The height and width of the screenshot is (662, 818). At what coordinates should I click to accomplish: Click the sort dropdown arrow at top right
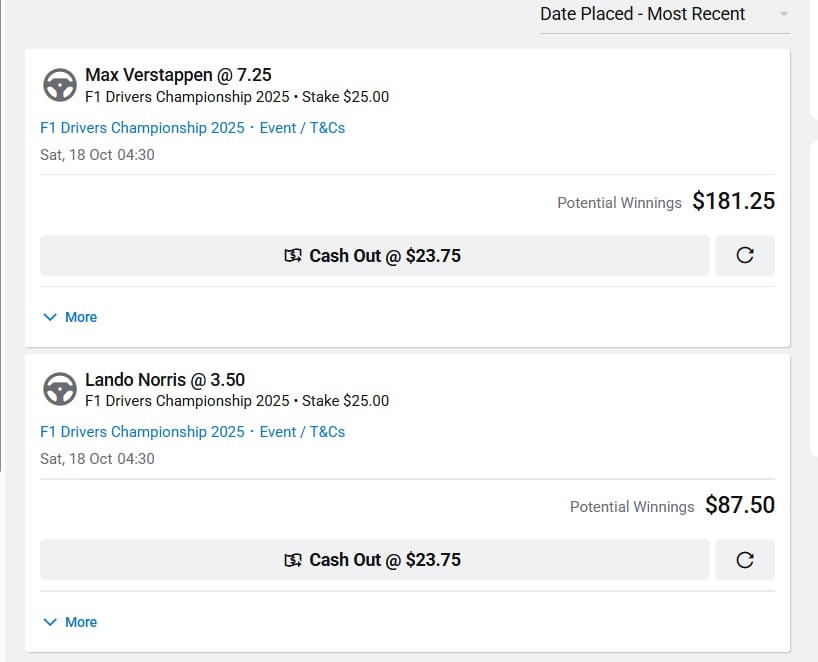(x=784, y=14)
